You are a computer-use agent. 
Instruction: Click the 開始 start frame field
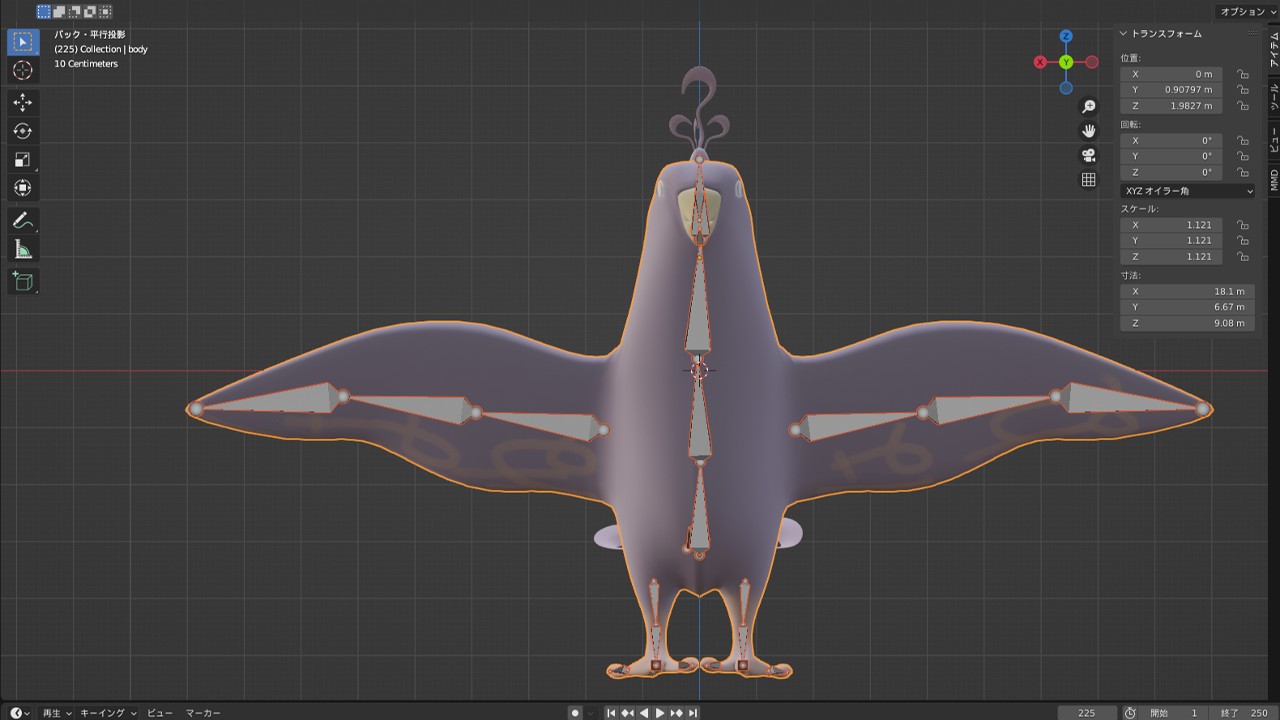pos(1174,713)
